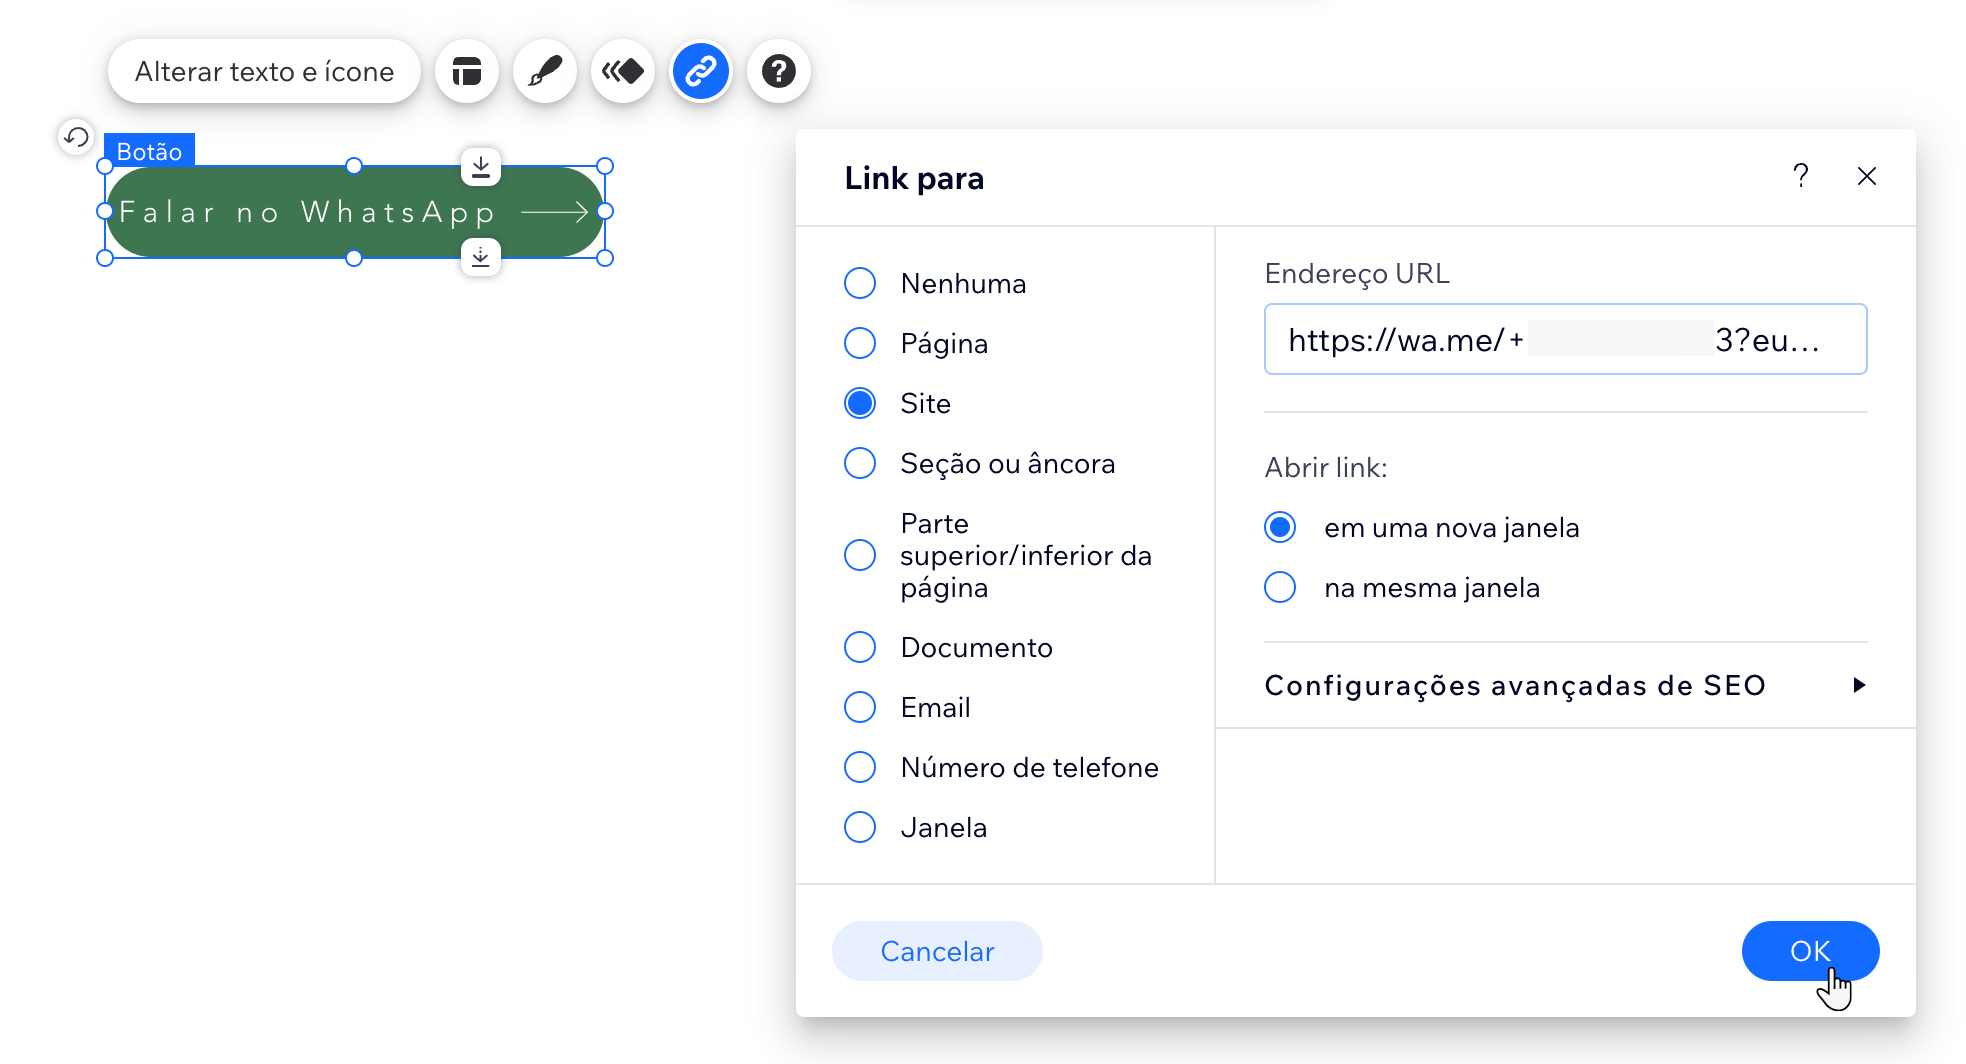Close the Link para dialog
This screenshot has height=1064, width=1966.
click(x=1867, y=176)
